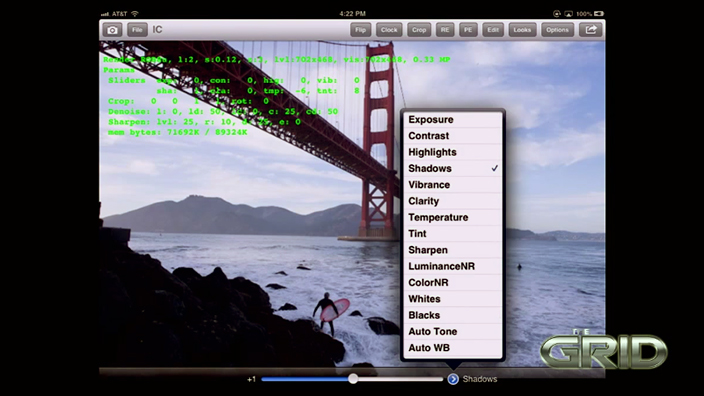704x396 pixels.
Task: Pick Auto Tone in the popup menu
Action: [x=453, y=331]
